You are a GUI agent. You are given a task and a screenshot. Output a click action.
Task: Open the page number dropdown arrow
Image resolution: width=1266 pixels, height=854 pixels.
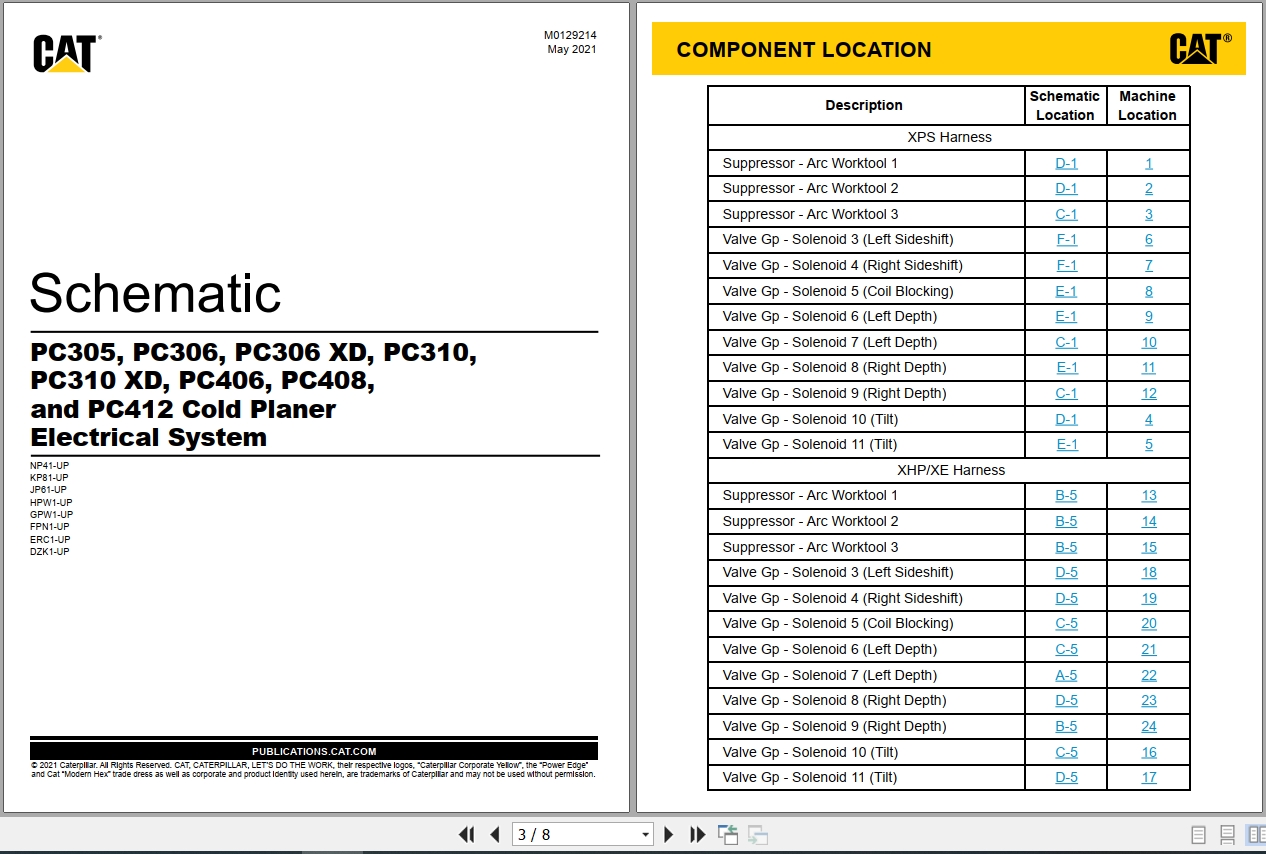pyautogui.click(x=645, y=834)
